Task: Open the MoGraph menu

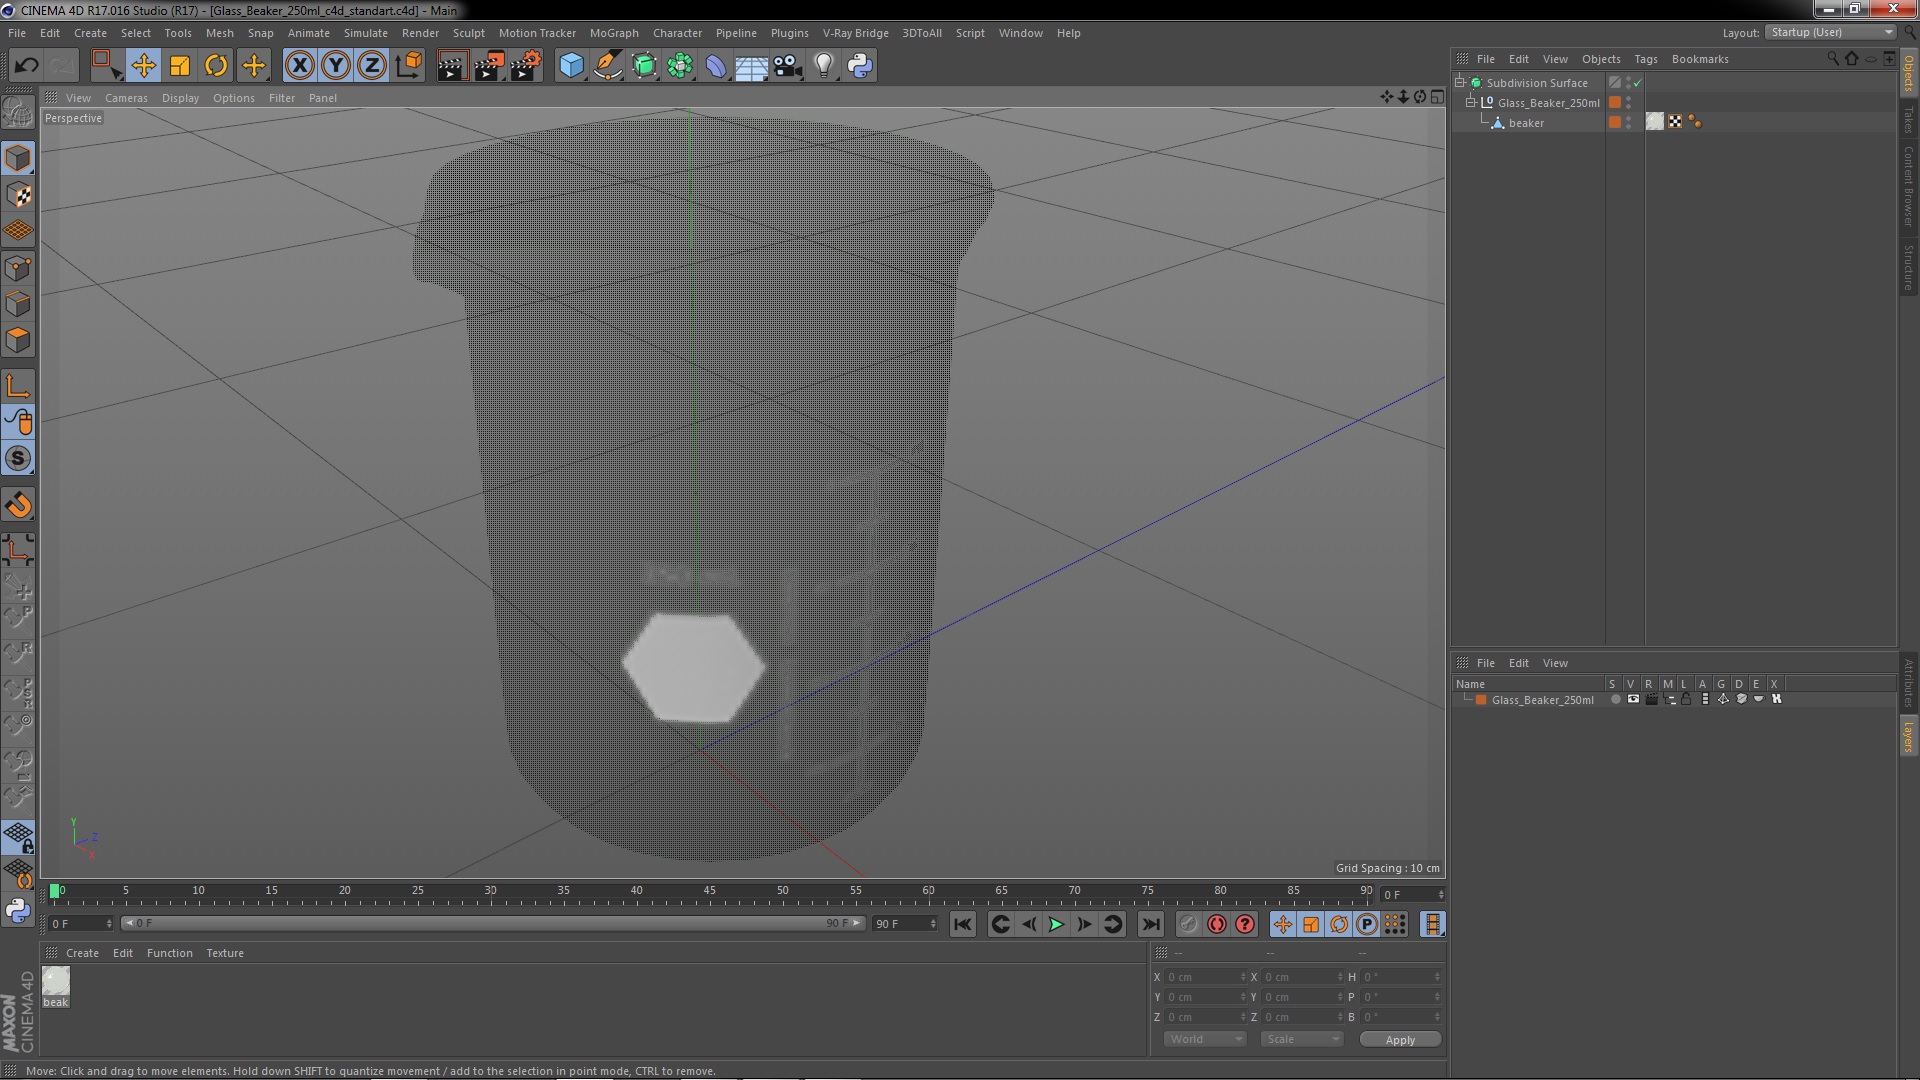Action: click(613, 33)
